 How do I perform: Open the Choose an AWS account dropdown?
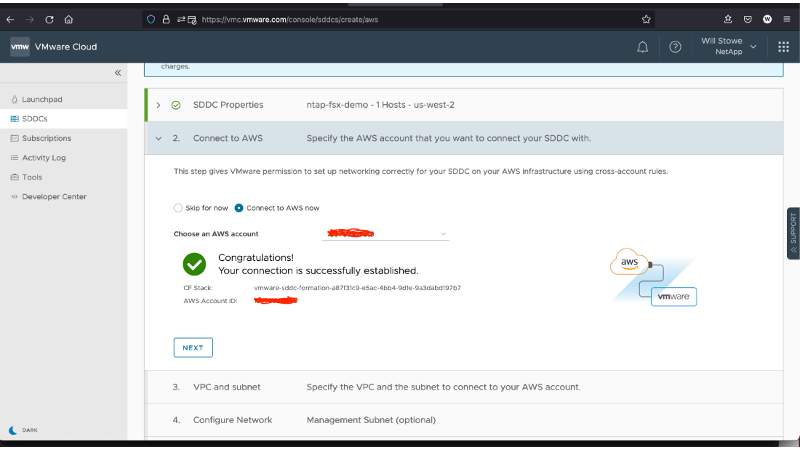386,234
